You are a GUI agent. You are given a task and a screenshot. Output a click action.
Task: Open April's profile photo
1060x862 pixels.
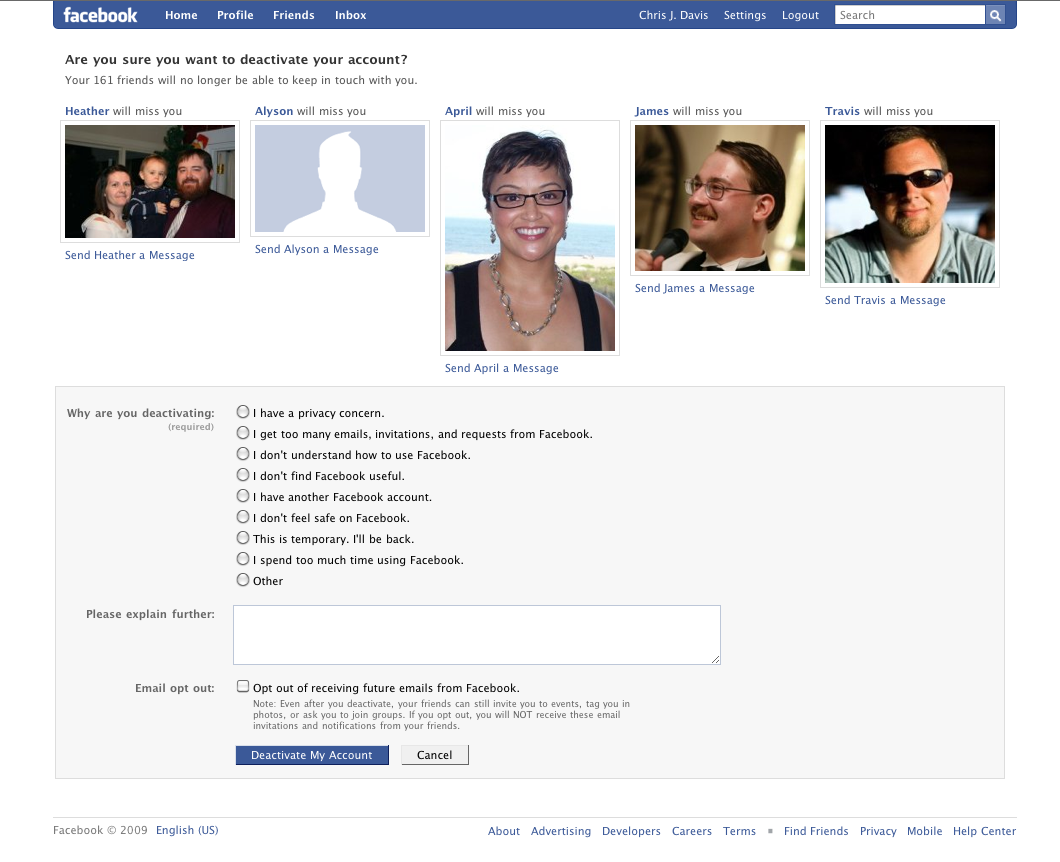coord(530,238)
